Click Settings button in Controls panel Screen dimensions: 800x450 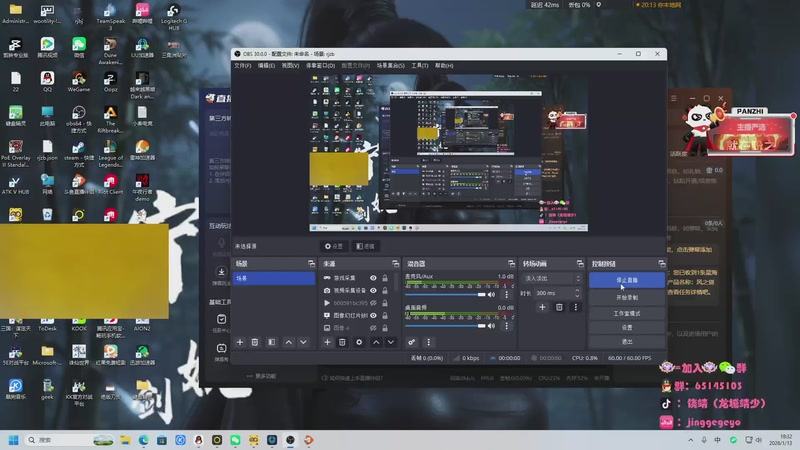pos(627,328)
